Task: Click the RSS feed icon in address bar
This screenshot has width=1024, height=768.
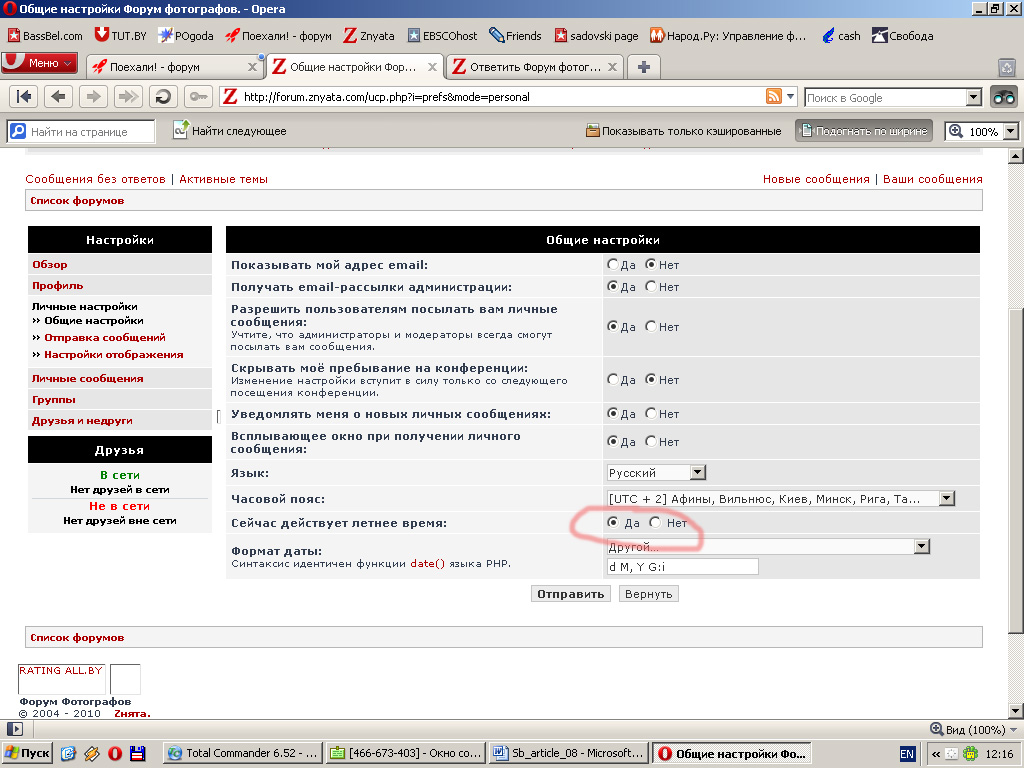Action: (773, 97)
